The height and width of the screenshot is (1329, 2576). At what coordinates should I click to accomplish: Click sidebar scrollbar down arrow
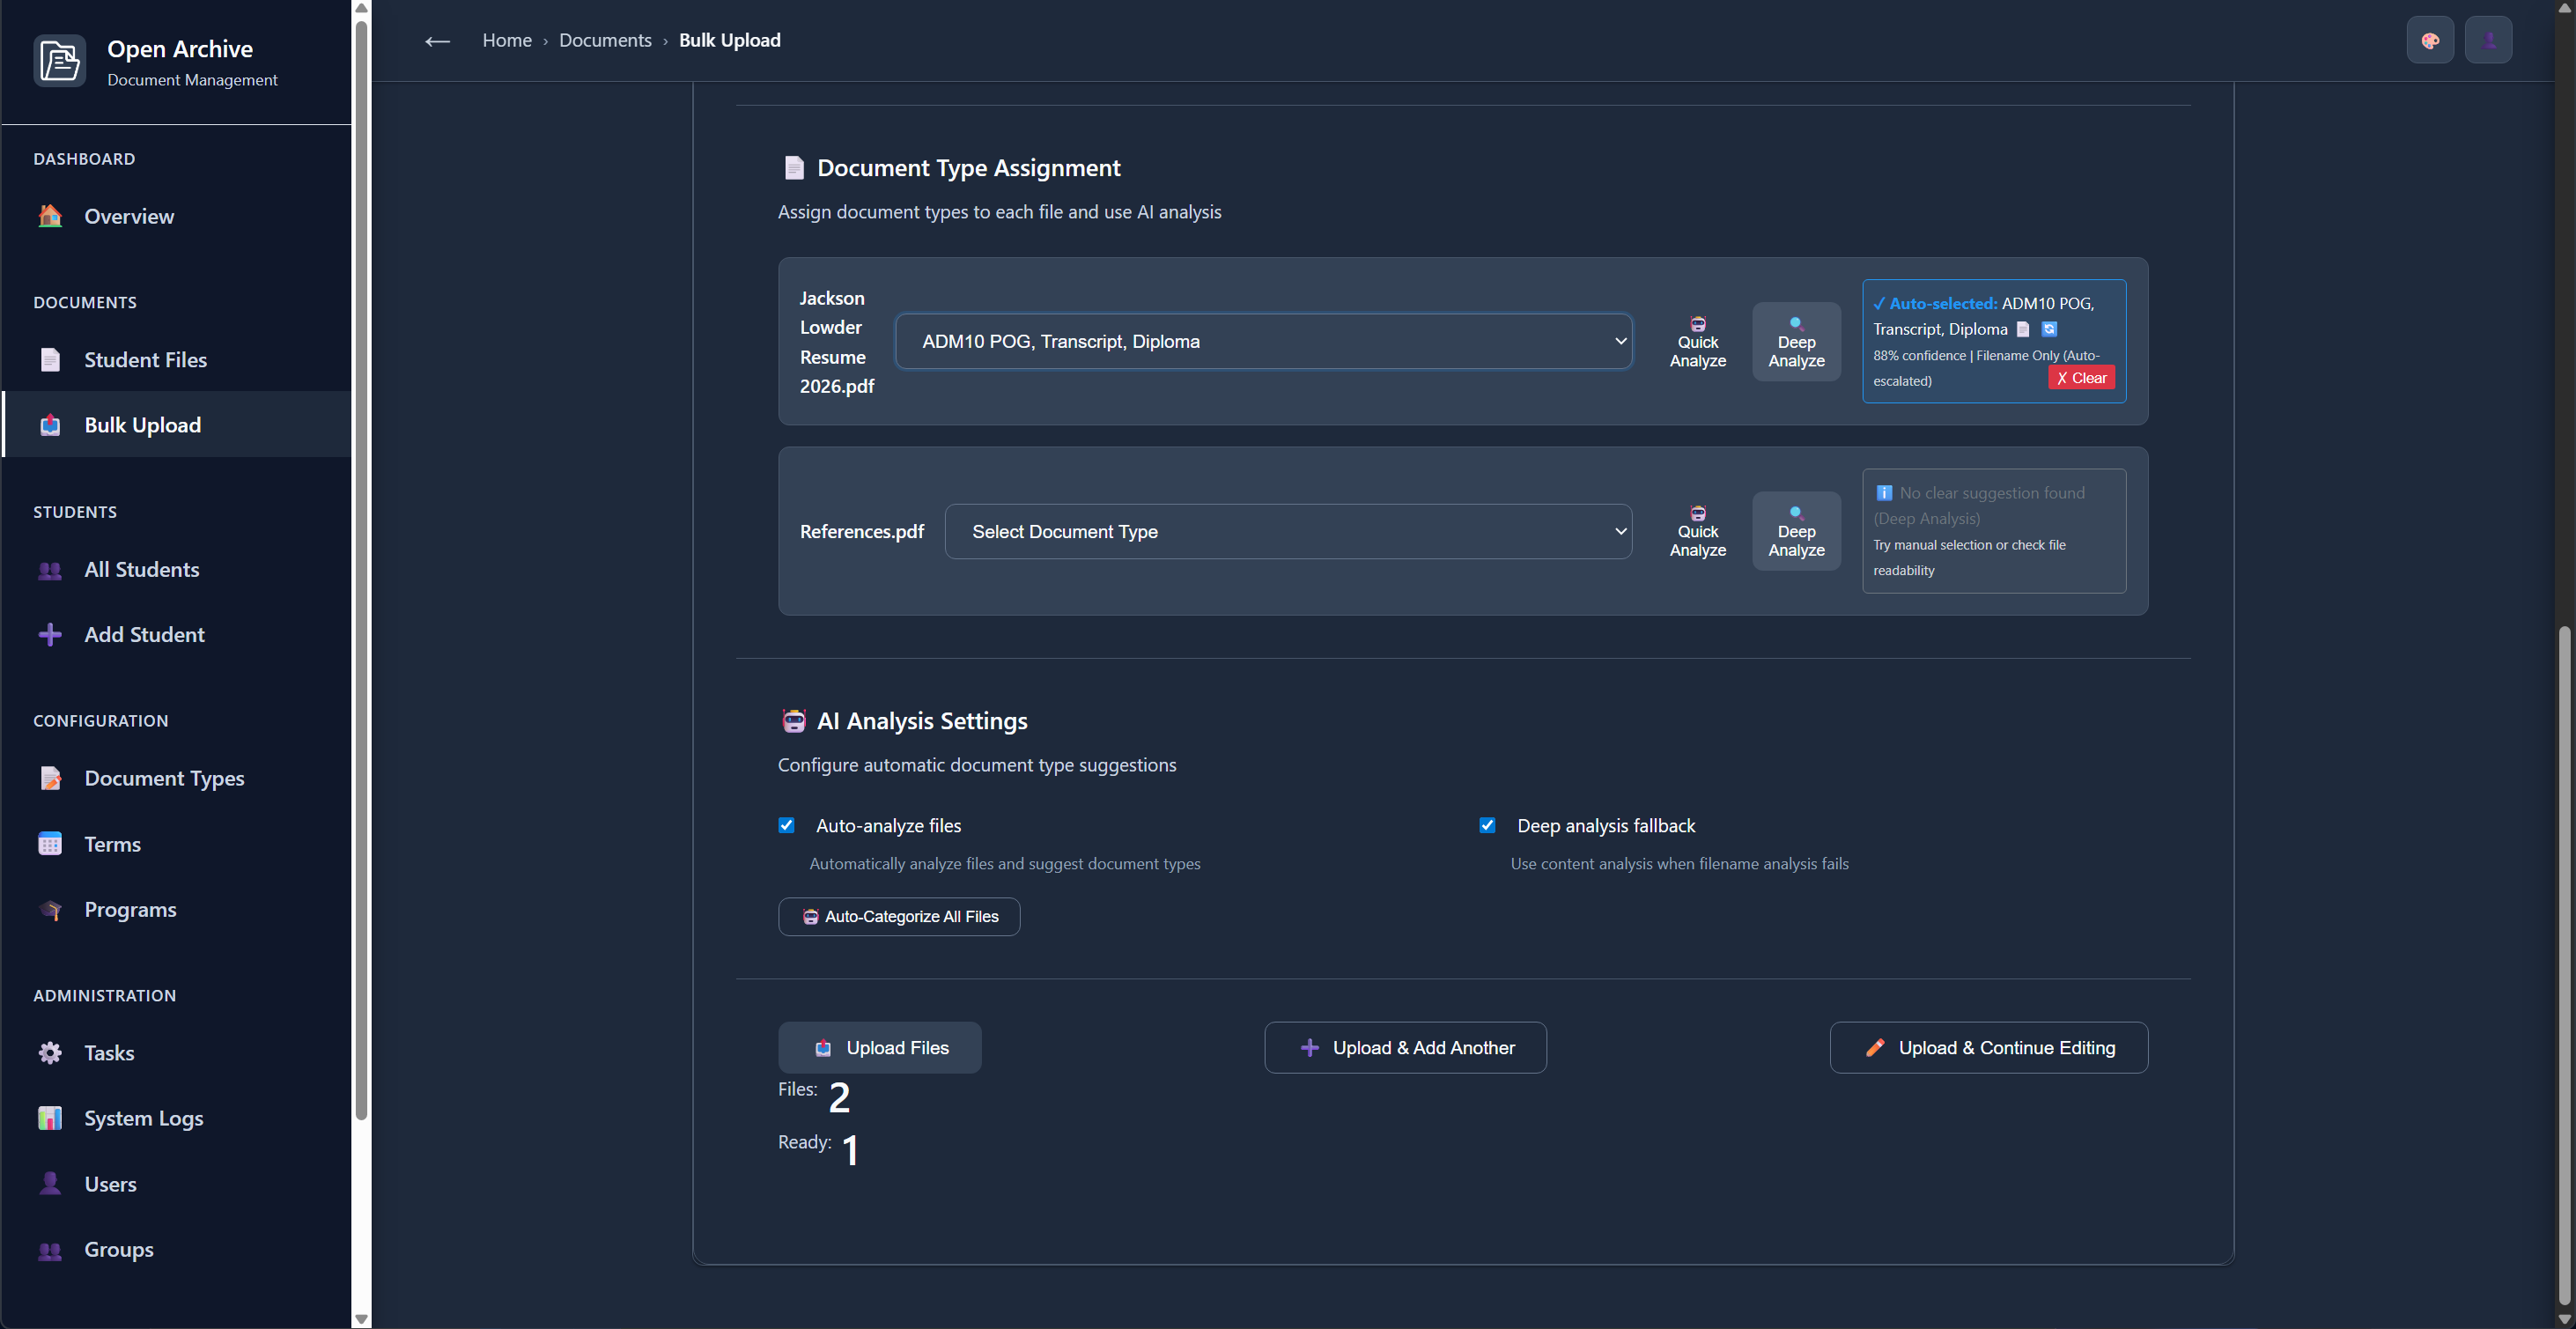point(361,1319)
